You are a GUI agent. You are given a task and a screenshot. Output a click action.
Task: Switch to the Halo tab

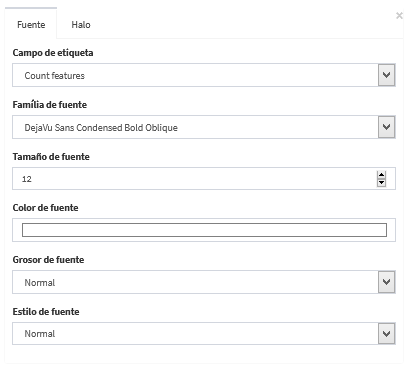[81, 25]
